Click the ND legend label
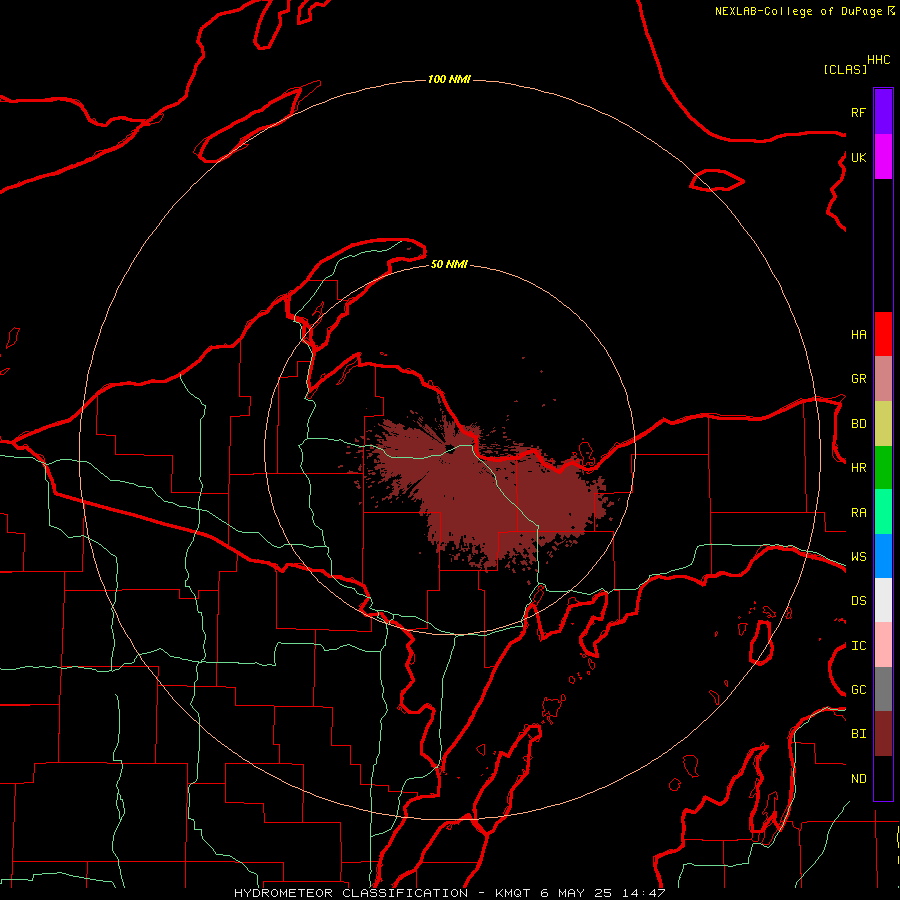The height and width of the screenshot is (900, 900). (858, 779)
